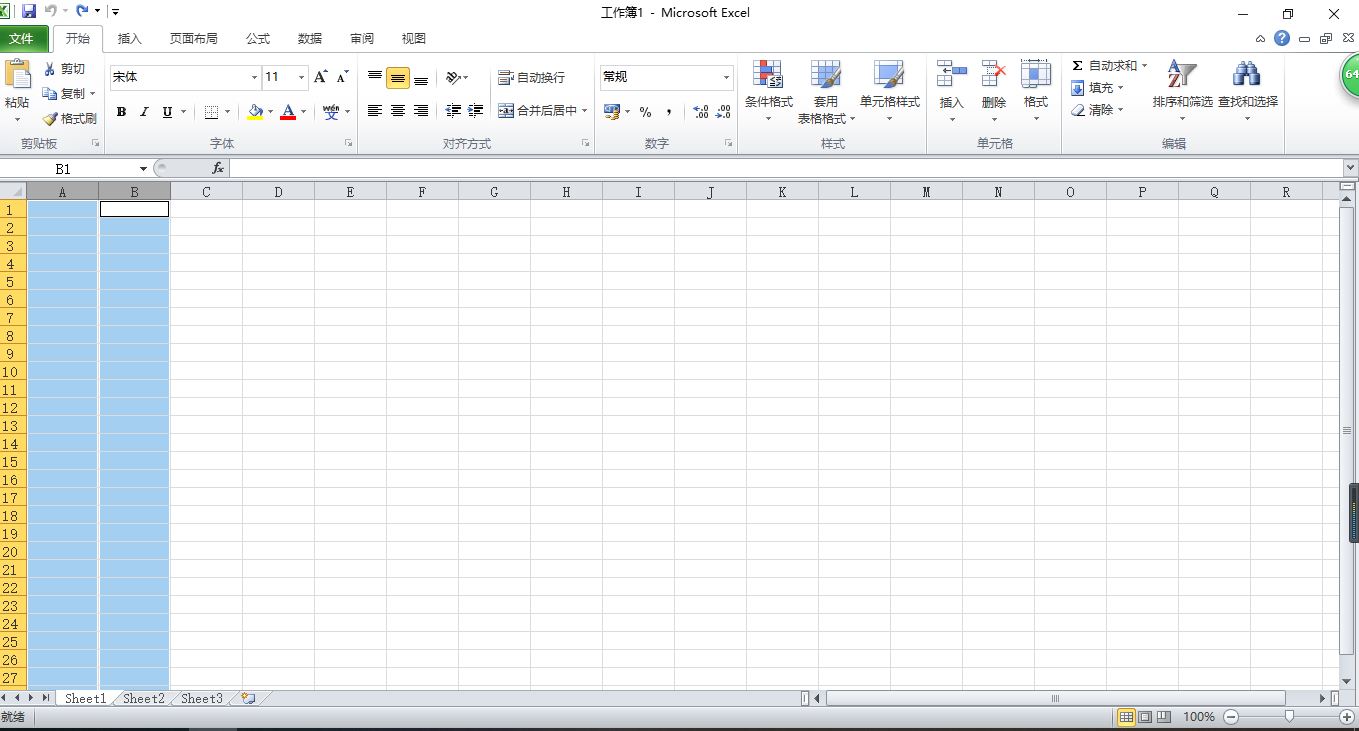The height and width of the screenshot is (731, 1359).
Task: Toggle Wrap Text (自动换行)
Action: click(531, 77)
